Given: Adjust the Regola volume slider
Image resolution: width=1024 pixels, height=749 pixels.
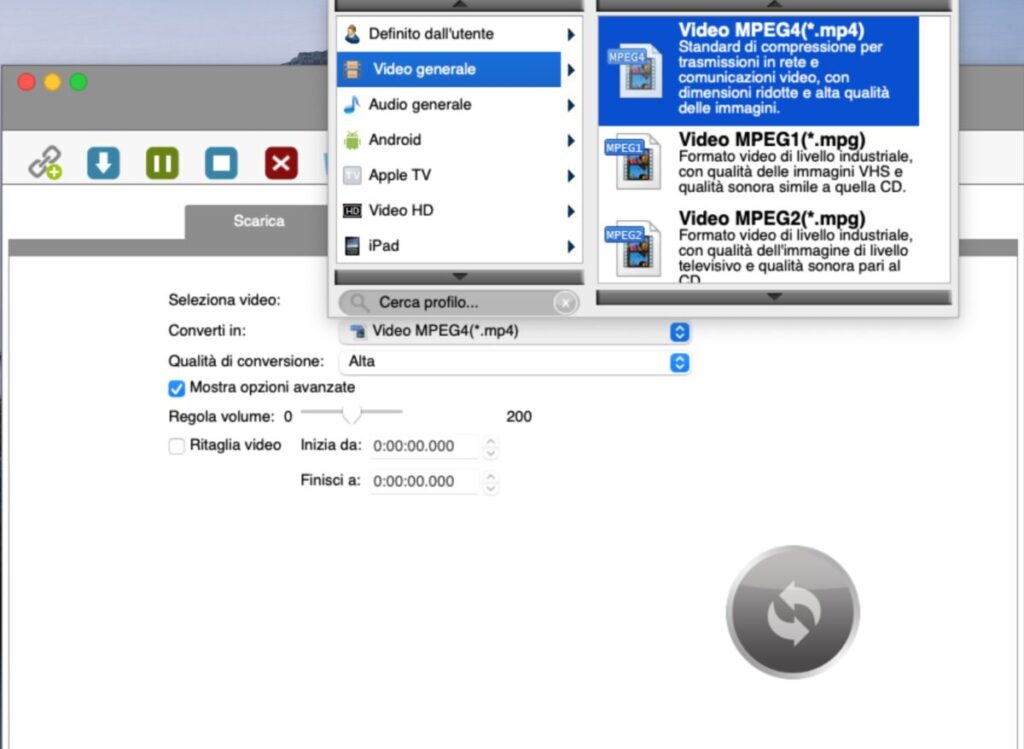Looking at the screenshot, I should click(351, 413).
